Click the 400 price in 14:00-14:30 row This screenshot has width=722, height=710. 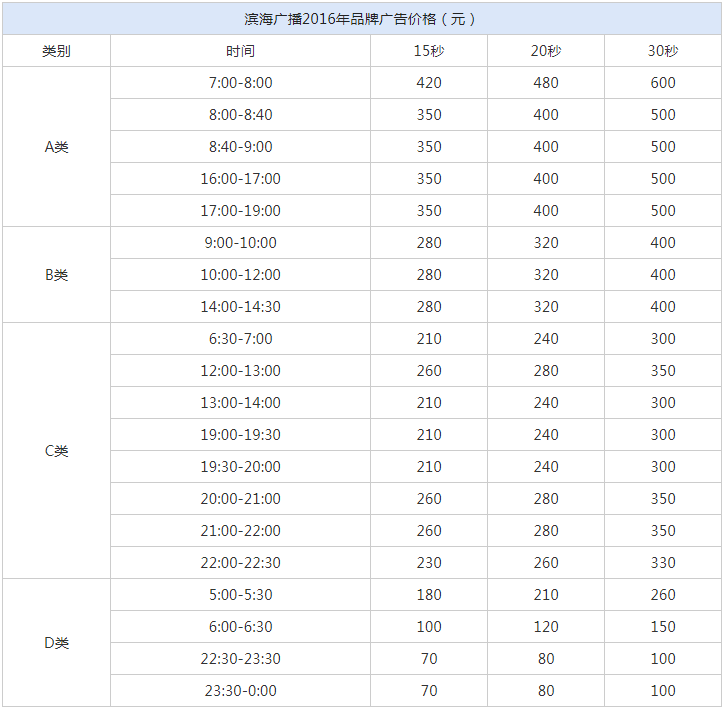click(663, 307)
